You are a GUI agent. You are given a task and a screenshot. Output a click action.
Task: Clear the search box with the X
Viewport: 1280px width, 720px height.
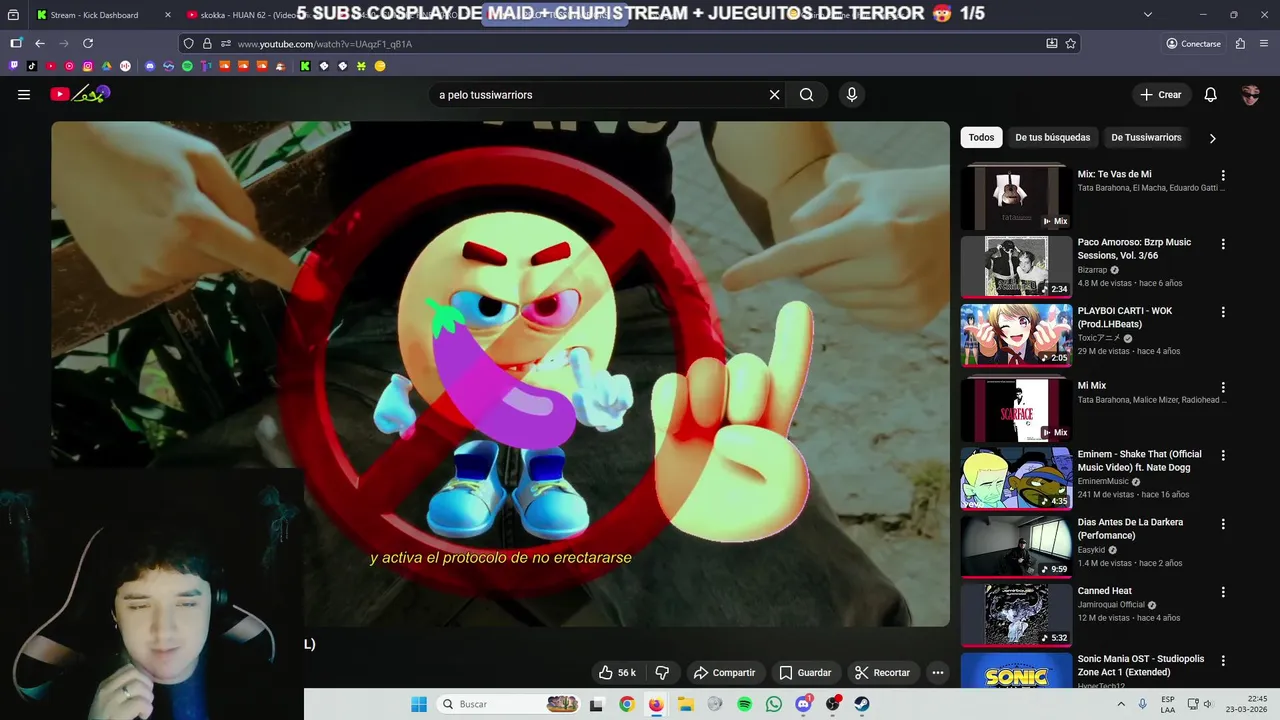pyautogui.click(x=774, y=95)
